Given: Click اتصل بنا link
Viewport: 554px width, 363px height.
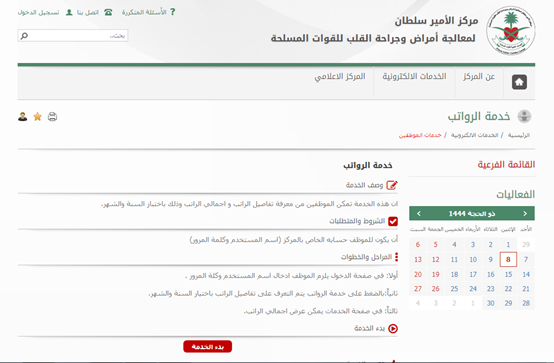Looking at the screenshot, I should [x=88, y=12].
